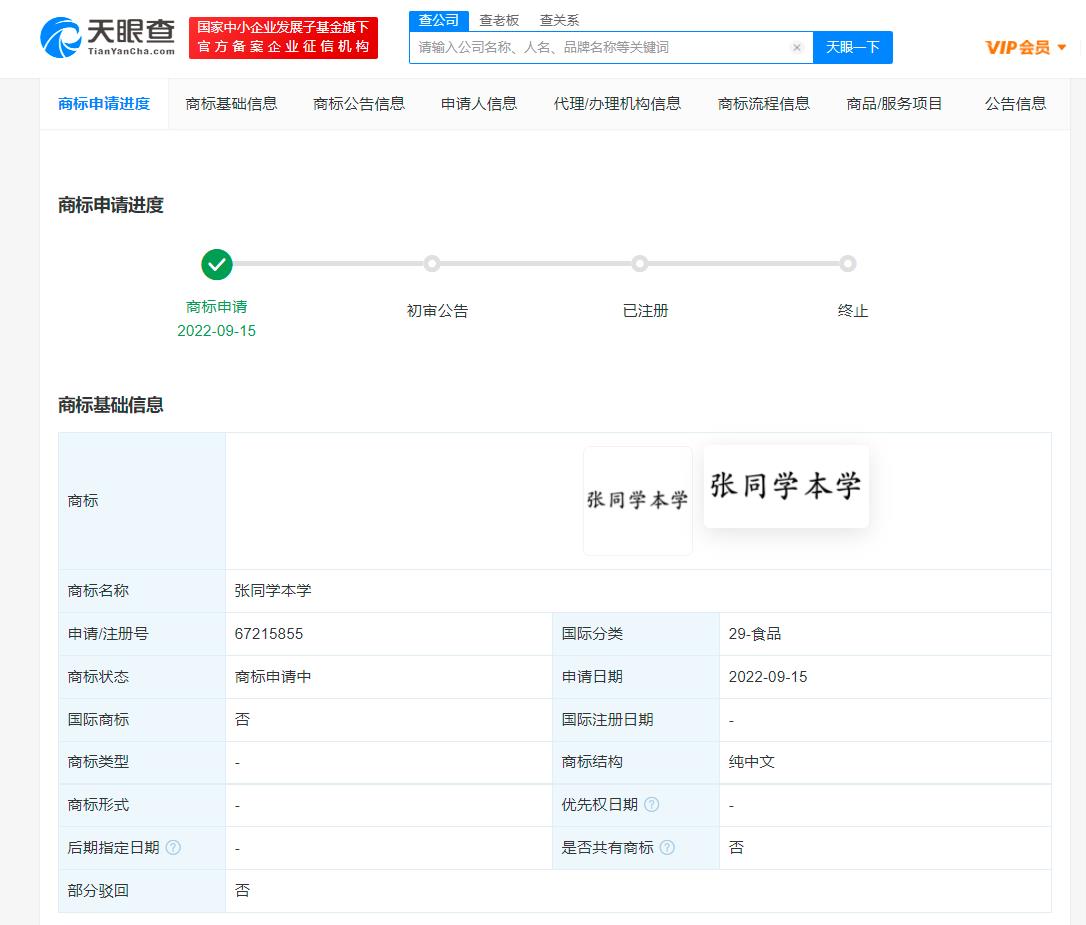The height and width of the screenshot is (925, 1086).
Task: Click the 天眼一下 search button
Action: click(852, 47)
